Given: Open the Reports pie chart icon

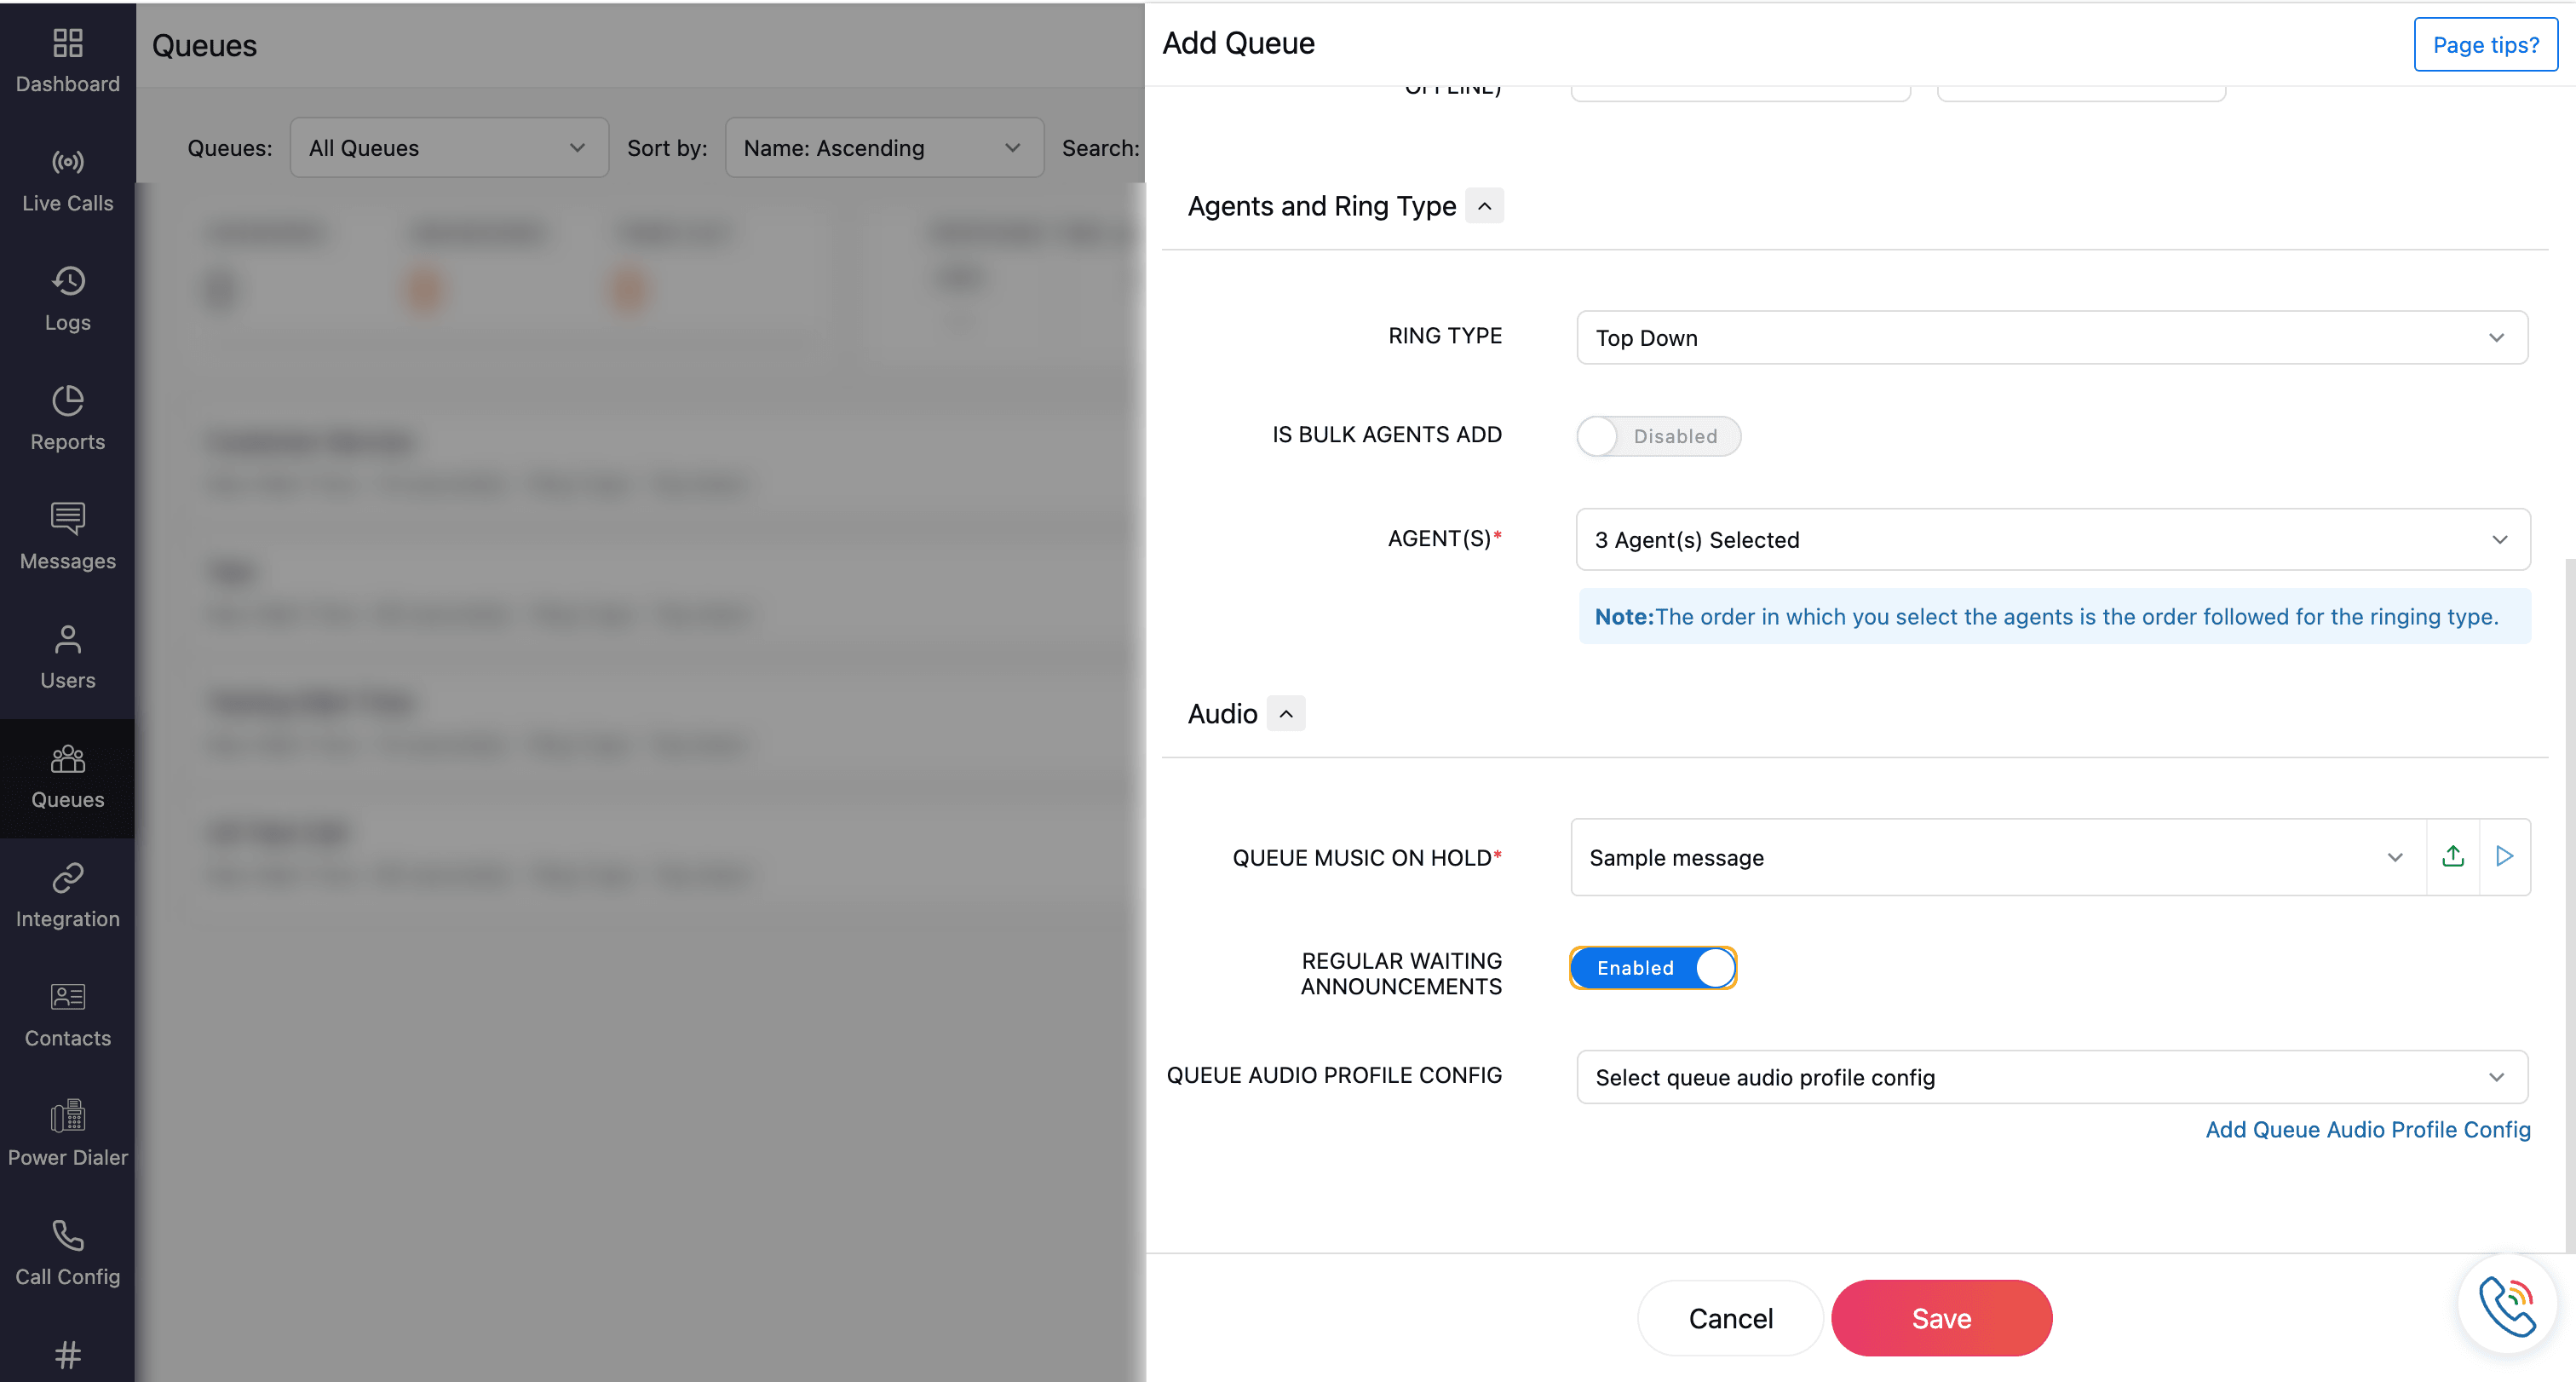Looking at the screenshot, I should [67, 401].
